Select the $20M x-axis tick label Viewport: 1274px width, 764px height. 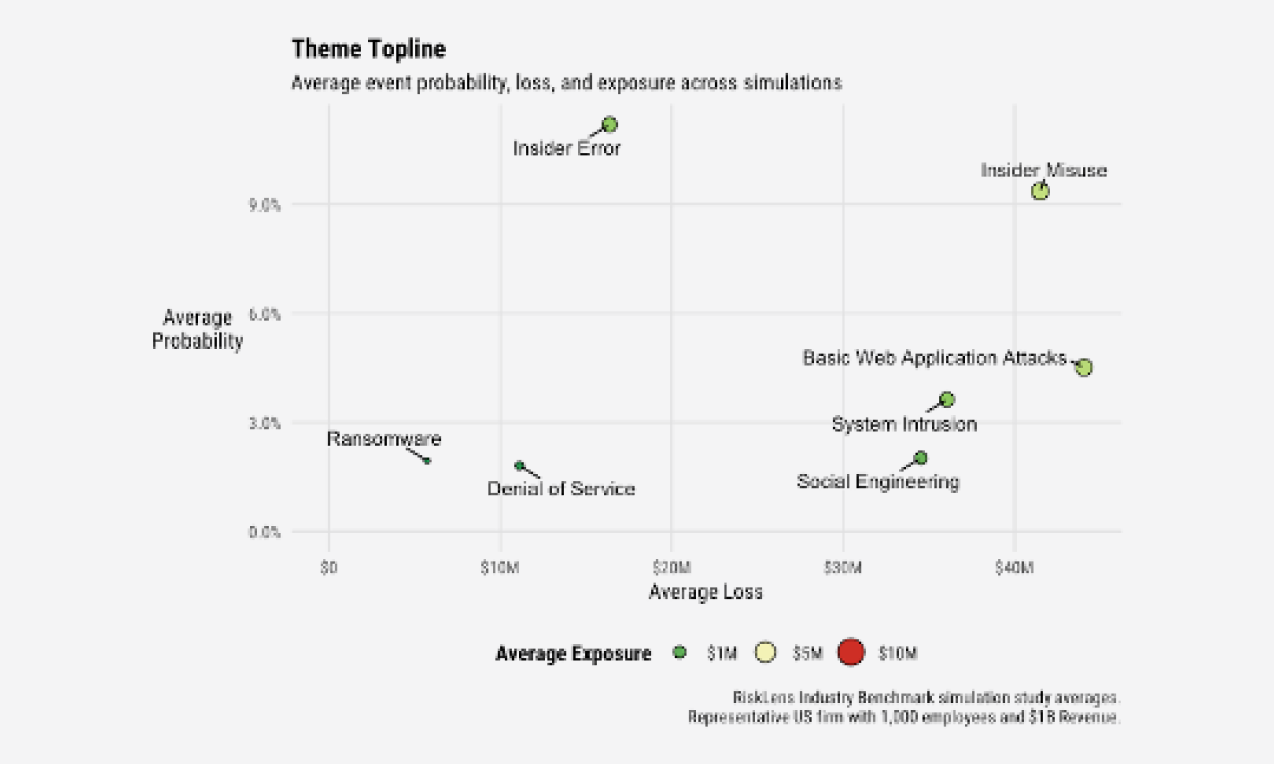(671, 568)
